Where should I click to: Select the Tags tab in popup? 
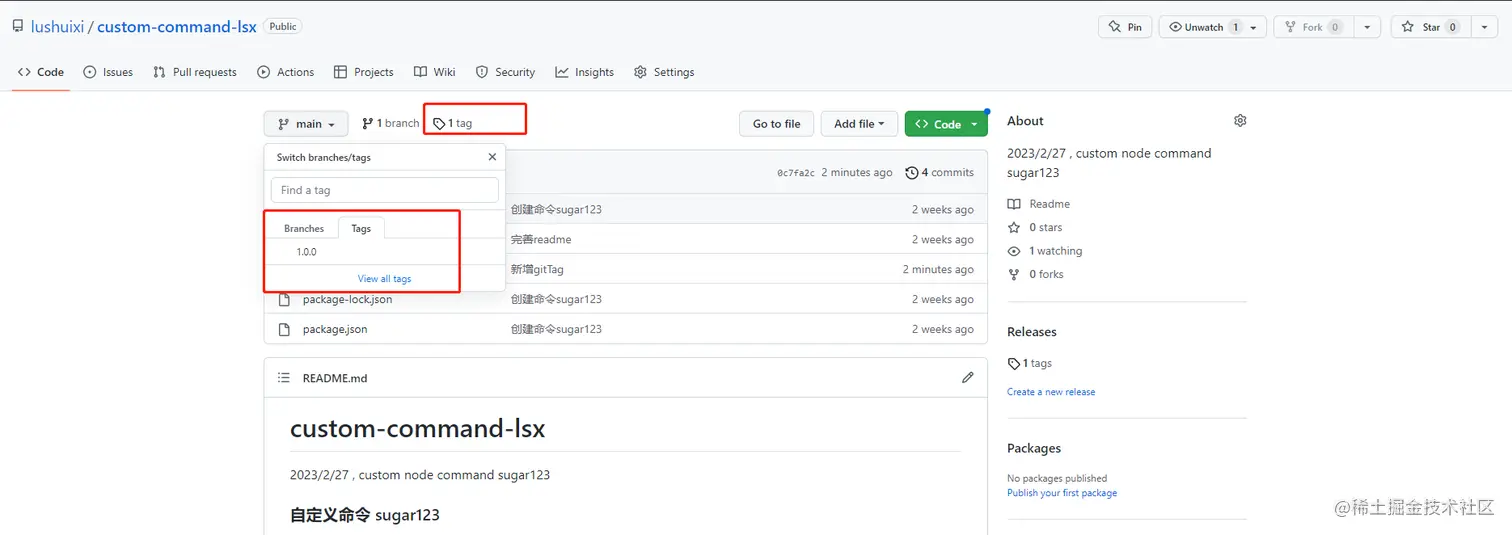pyautogui.click(x=361, y=229)
